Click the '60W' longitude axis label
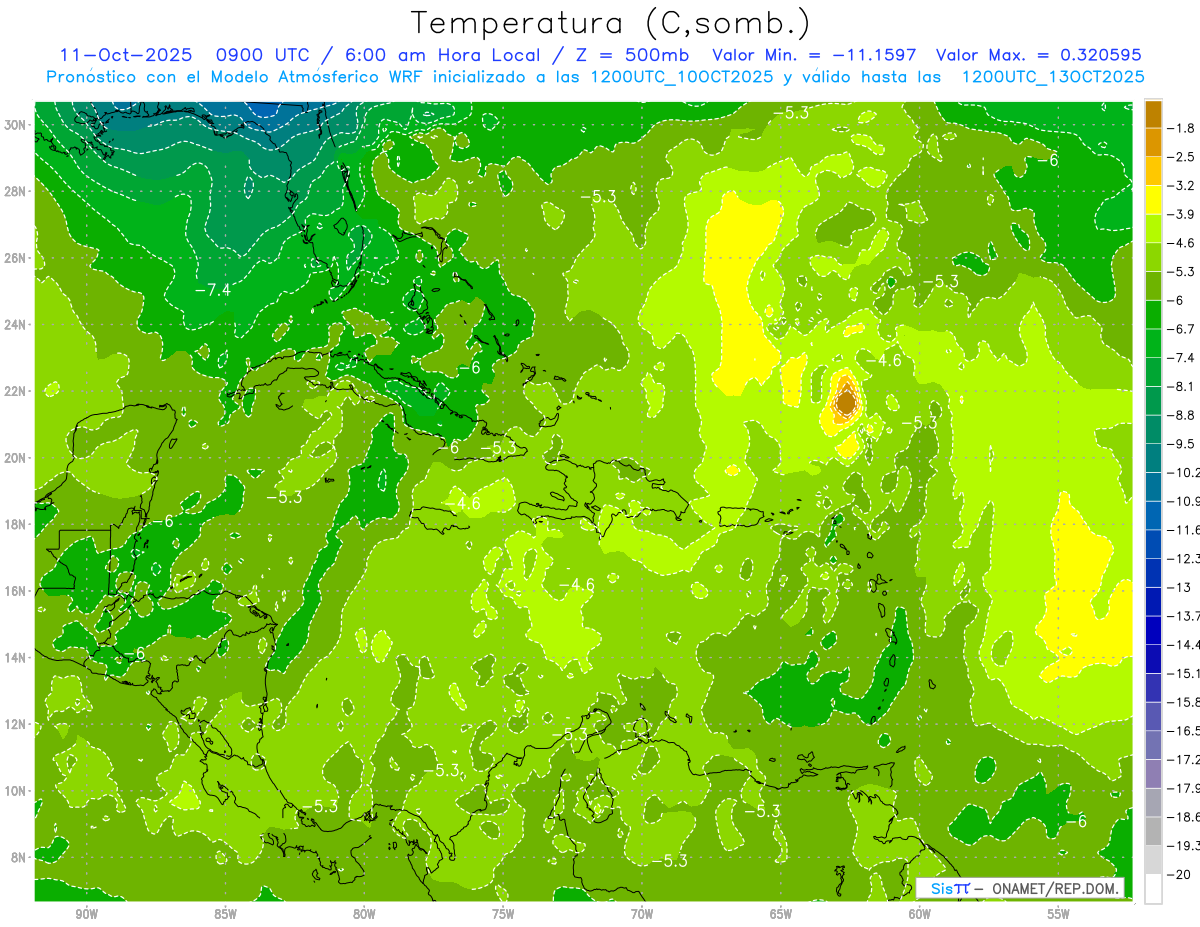This screenshot has height=927, width=1200. pos(920,914)
